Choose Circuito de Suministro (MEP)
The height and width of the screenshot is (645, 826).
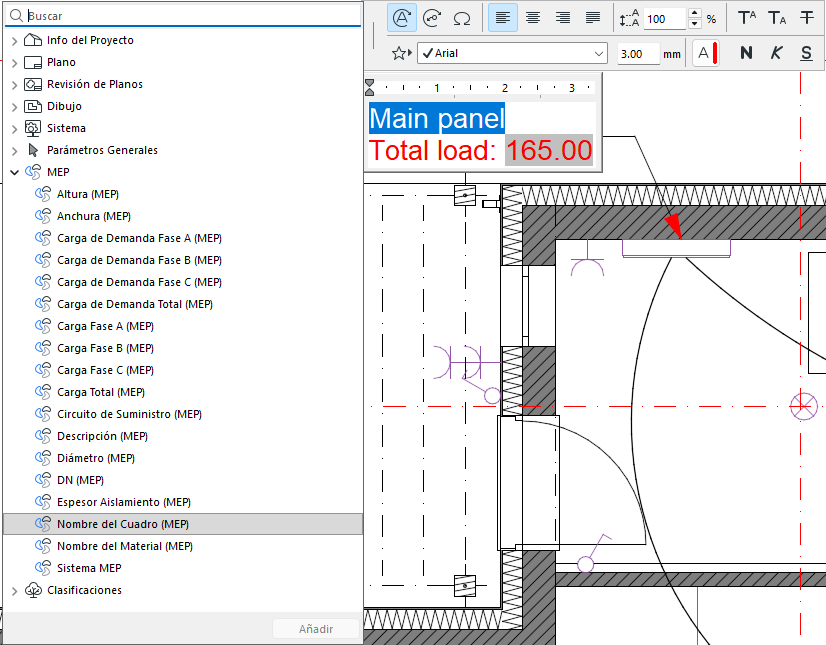(x=183, y=414)
